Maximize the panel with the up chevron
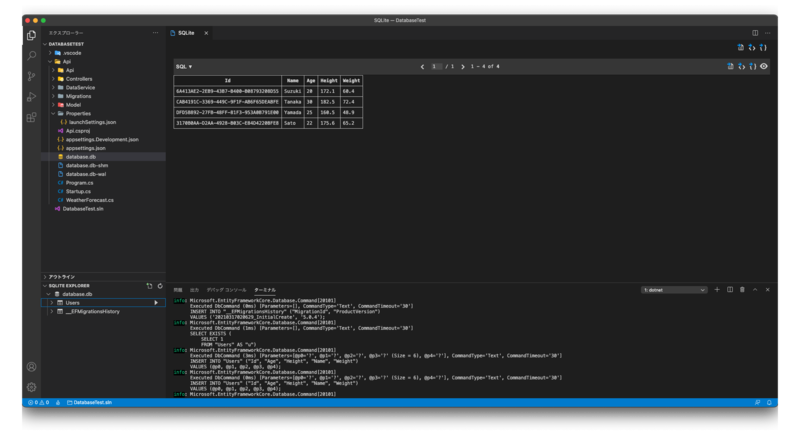 (755, 290)
